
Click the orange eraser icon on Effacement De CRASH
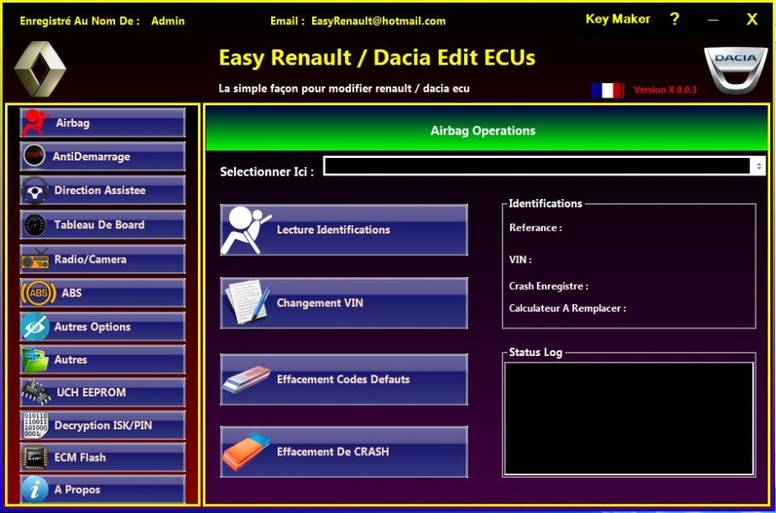click(246, 452)
